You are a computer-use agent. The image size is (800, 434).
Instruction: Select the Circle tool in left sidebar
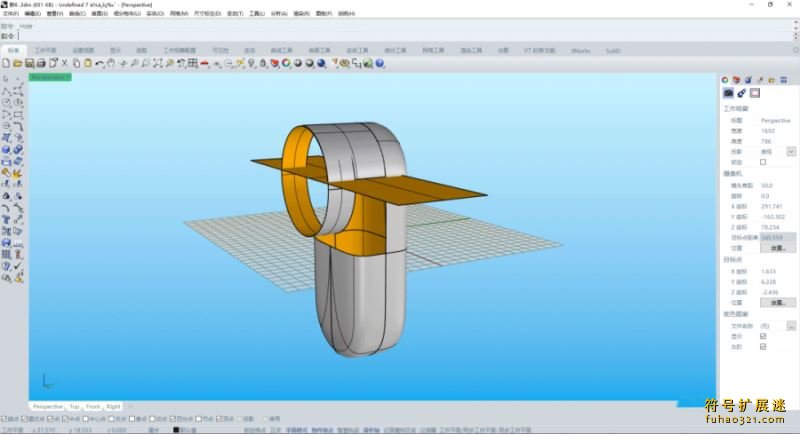[7, 103]
